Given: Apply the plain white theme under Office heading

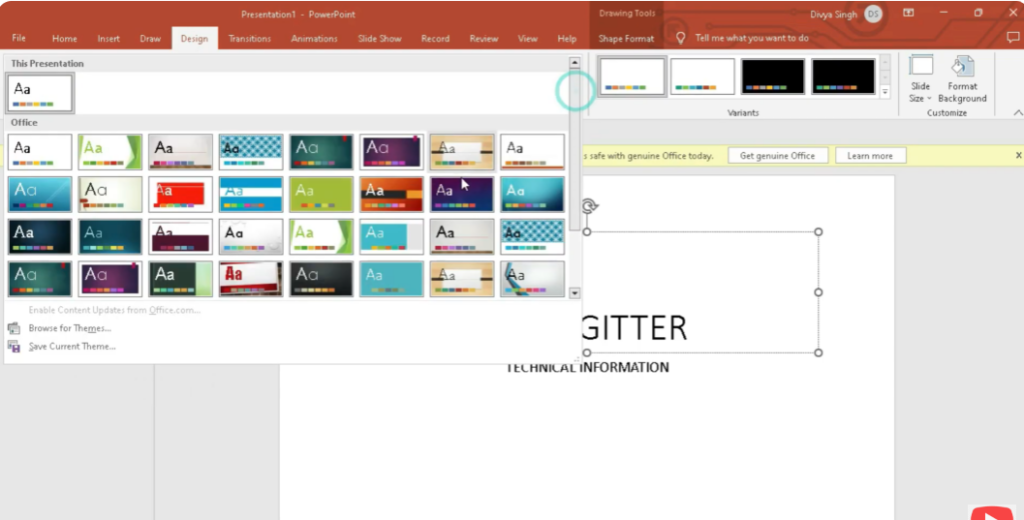Looking at the screenshot, I should pos(40,152).
